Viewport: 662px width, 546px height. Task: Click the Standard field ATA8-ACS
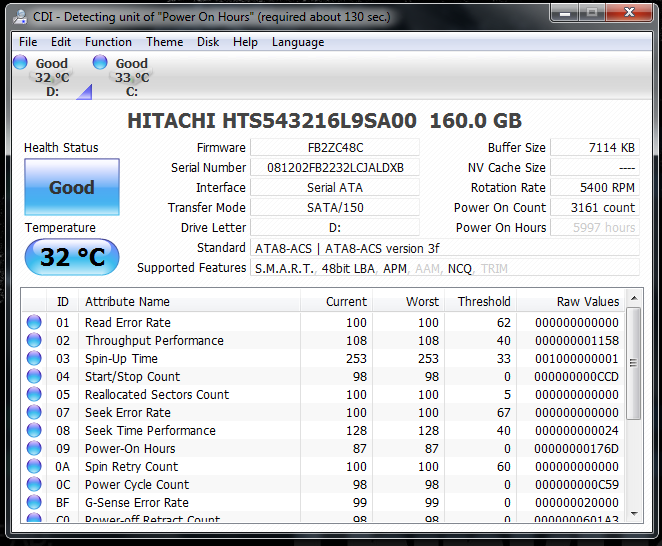click(x=445, y=248)
